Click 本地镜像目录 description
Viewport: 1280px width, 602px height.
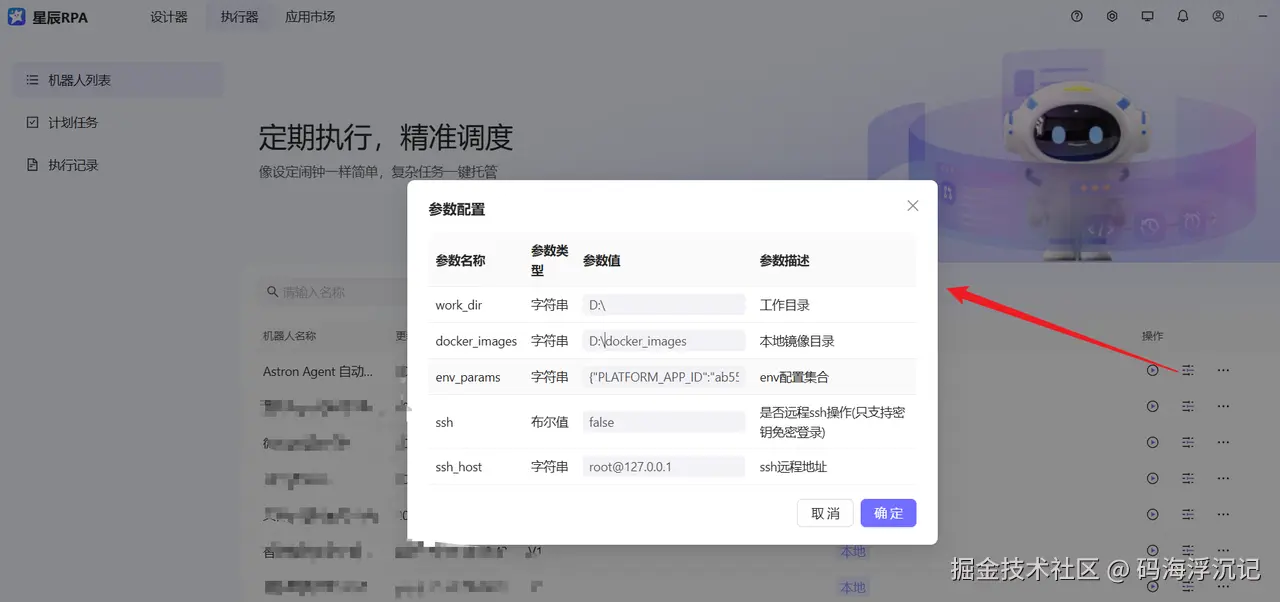pos(797,341)
